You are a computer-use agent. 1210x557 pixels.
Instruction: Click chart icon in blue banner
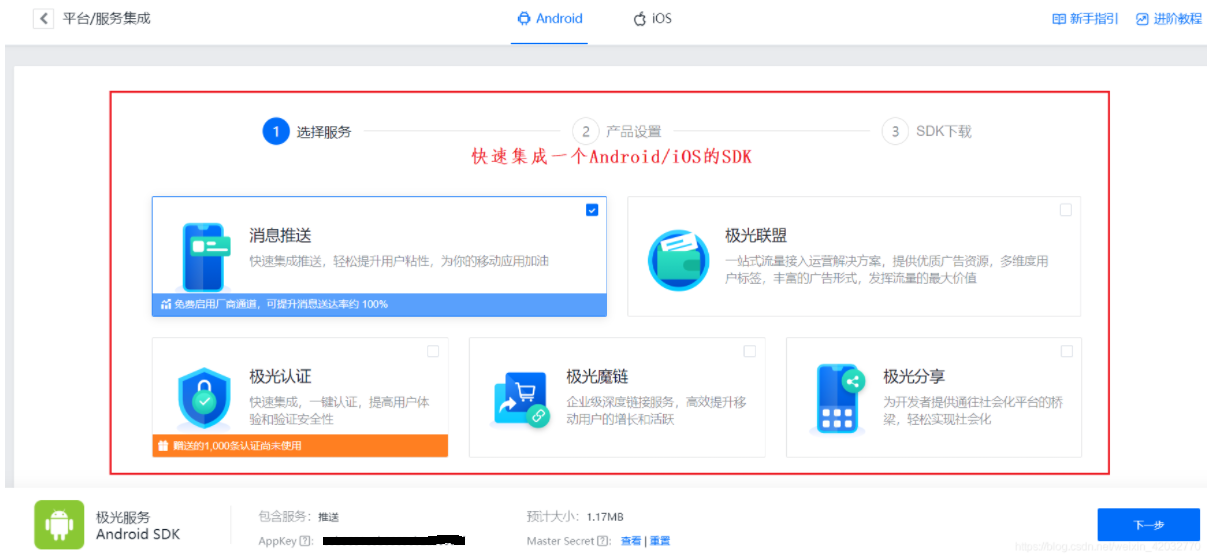[166, 304]
